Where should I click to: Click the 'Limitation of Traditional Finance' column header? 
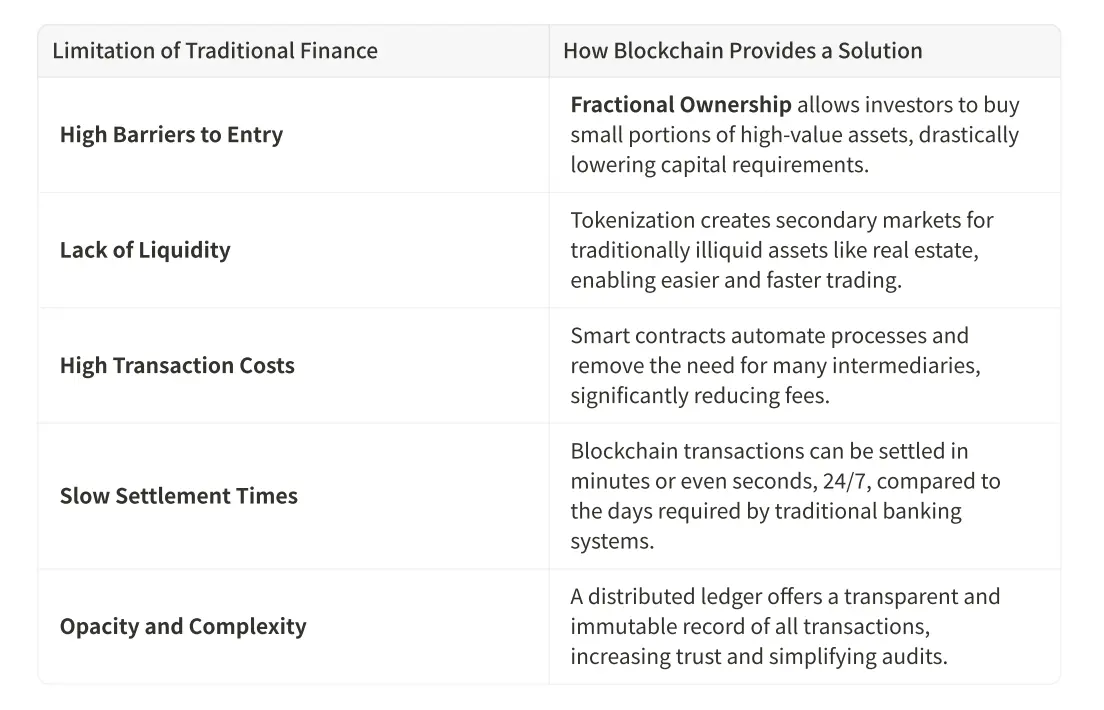(215, 51)
